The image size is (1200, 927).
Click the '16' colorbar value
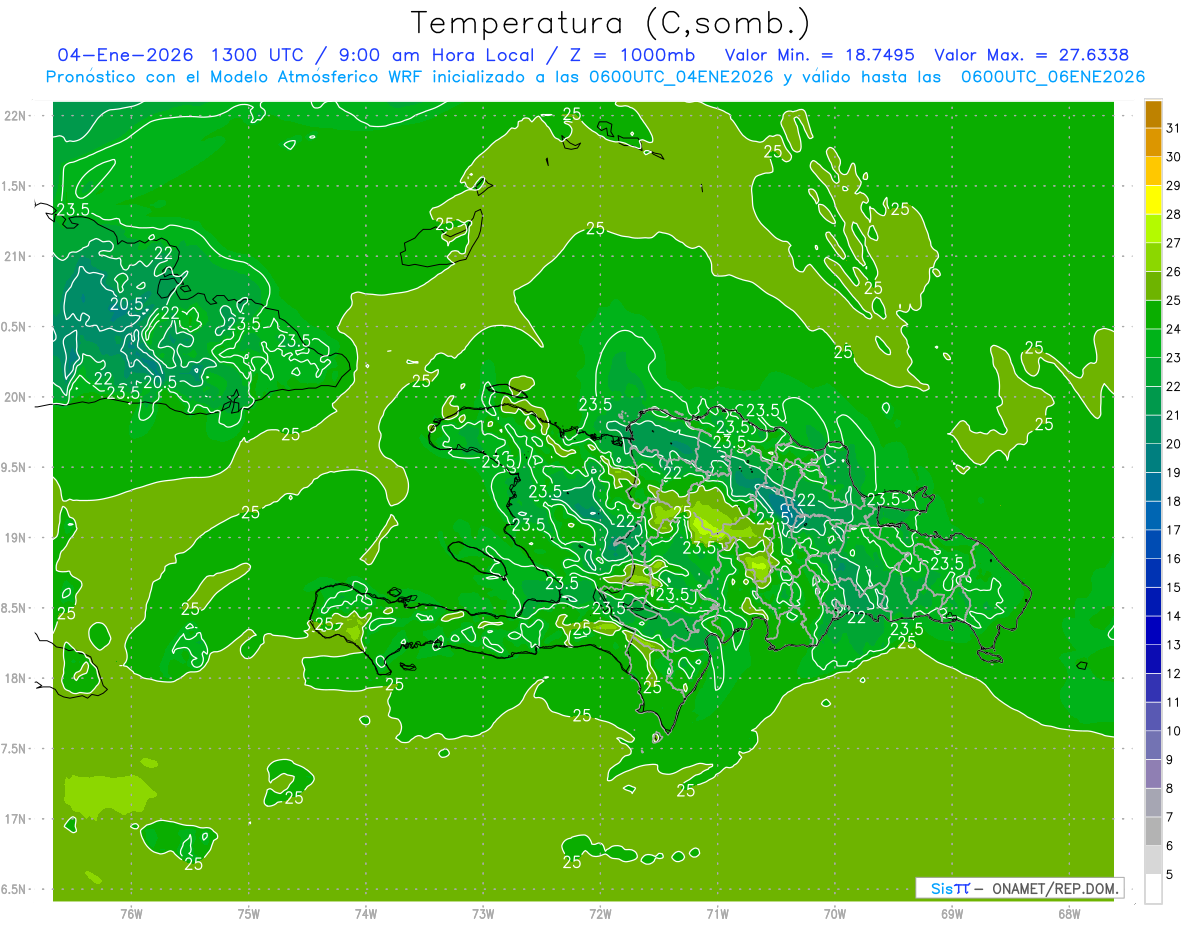(x=1174, y=559)
